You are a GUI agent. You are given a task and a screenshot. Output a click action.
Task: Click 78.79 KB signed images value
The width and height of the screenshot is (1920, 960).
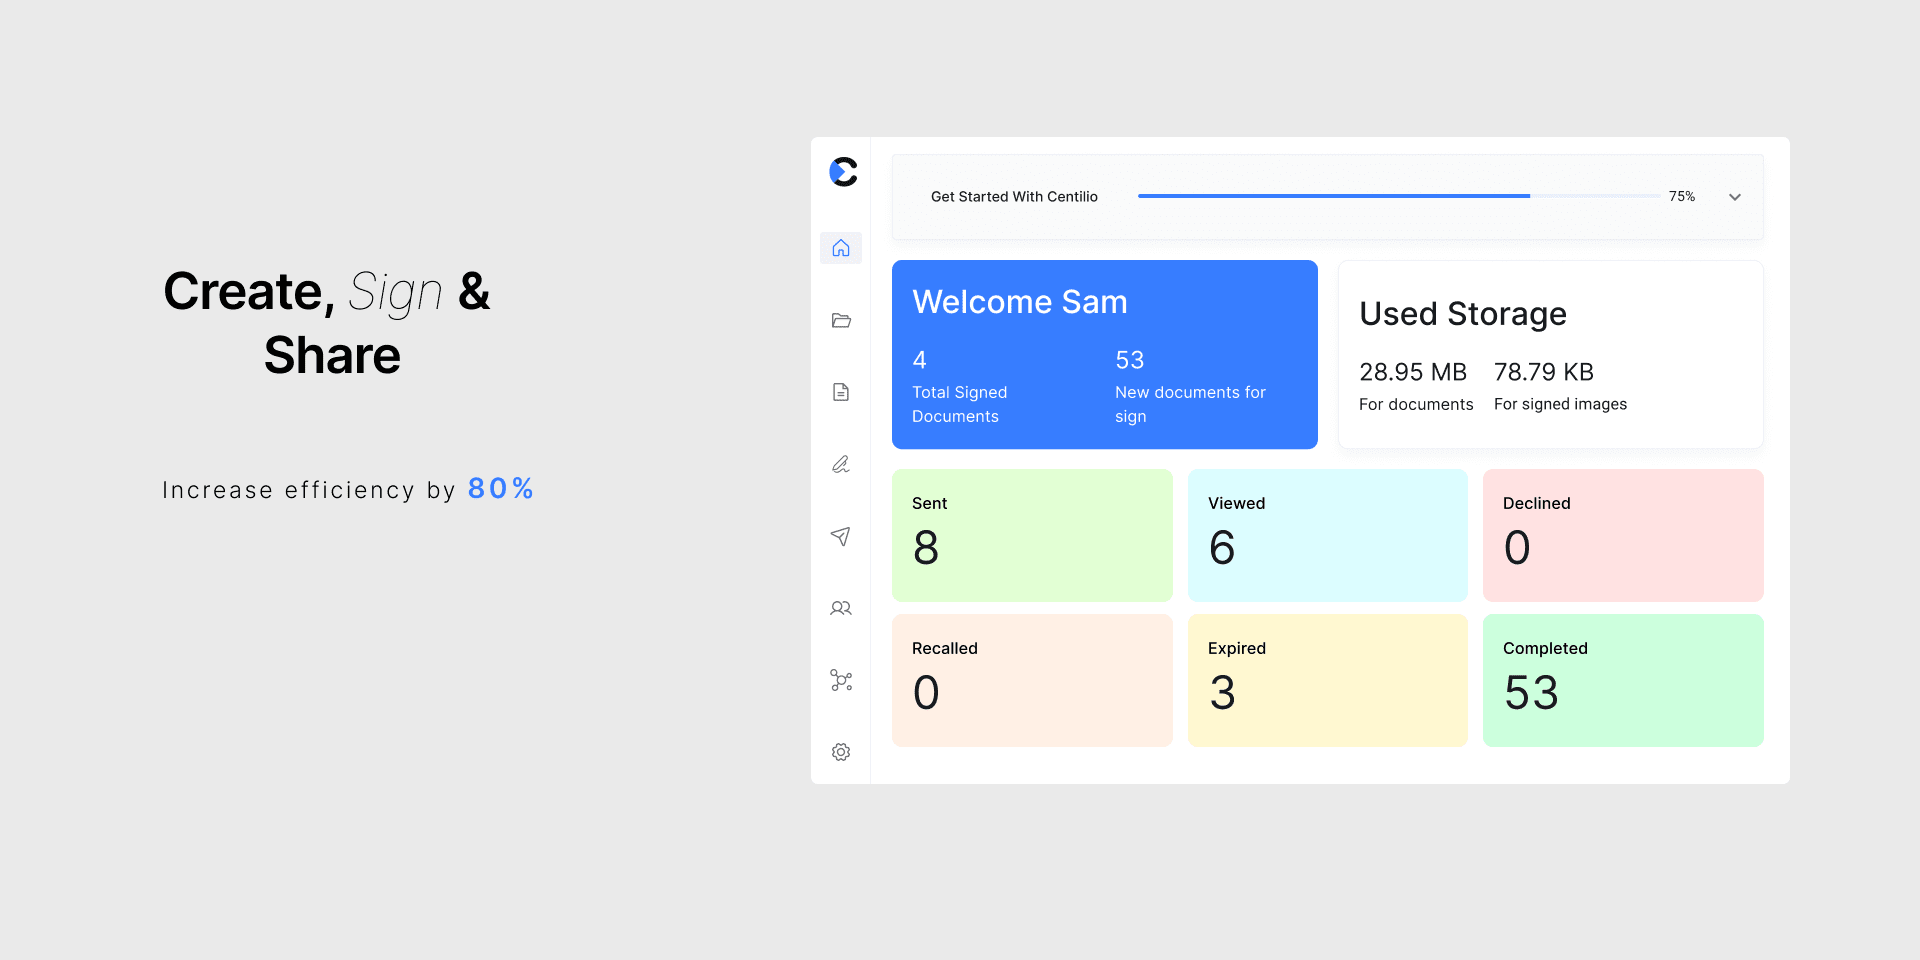(1544, 372)
